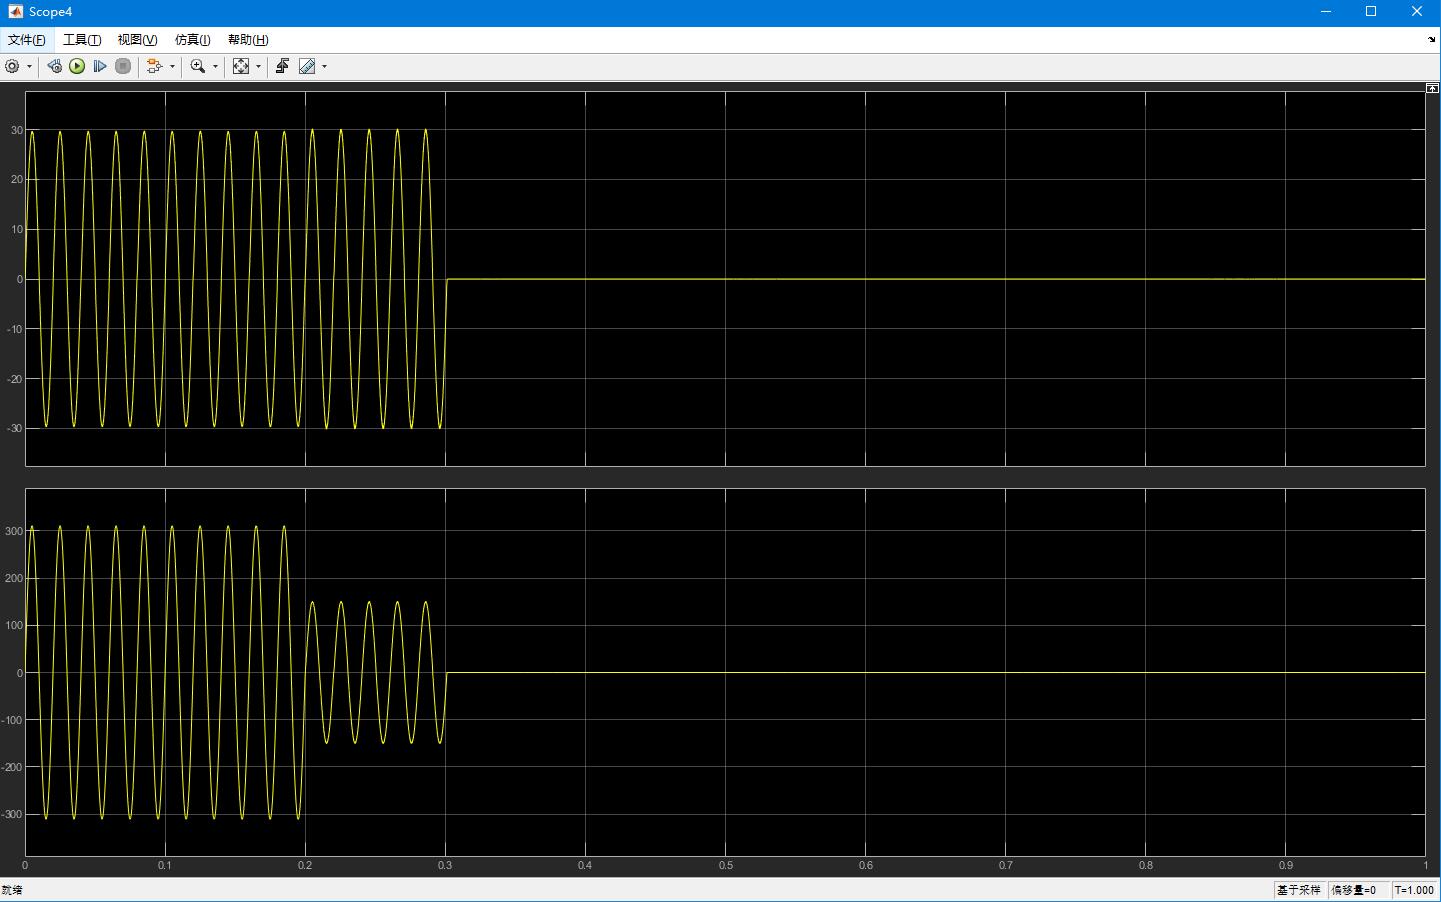Click the highlight Simulink block icon

154,66
